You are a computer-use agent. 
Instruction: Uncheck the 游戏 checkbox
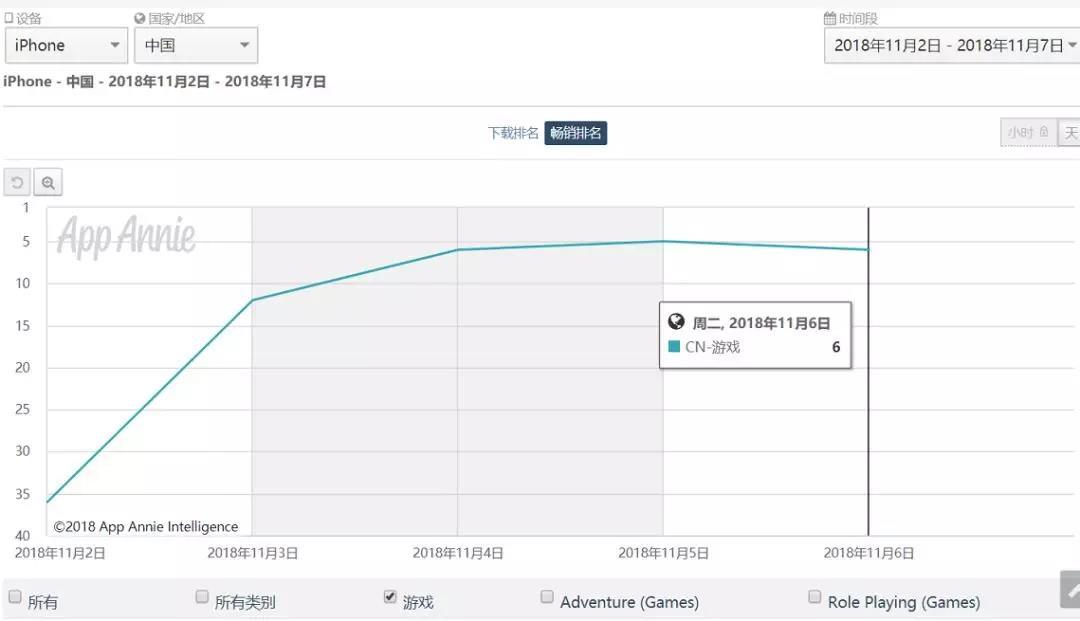(x=390, y=597)
